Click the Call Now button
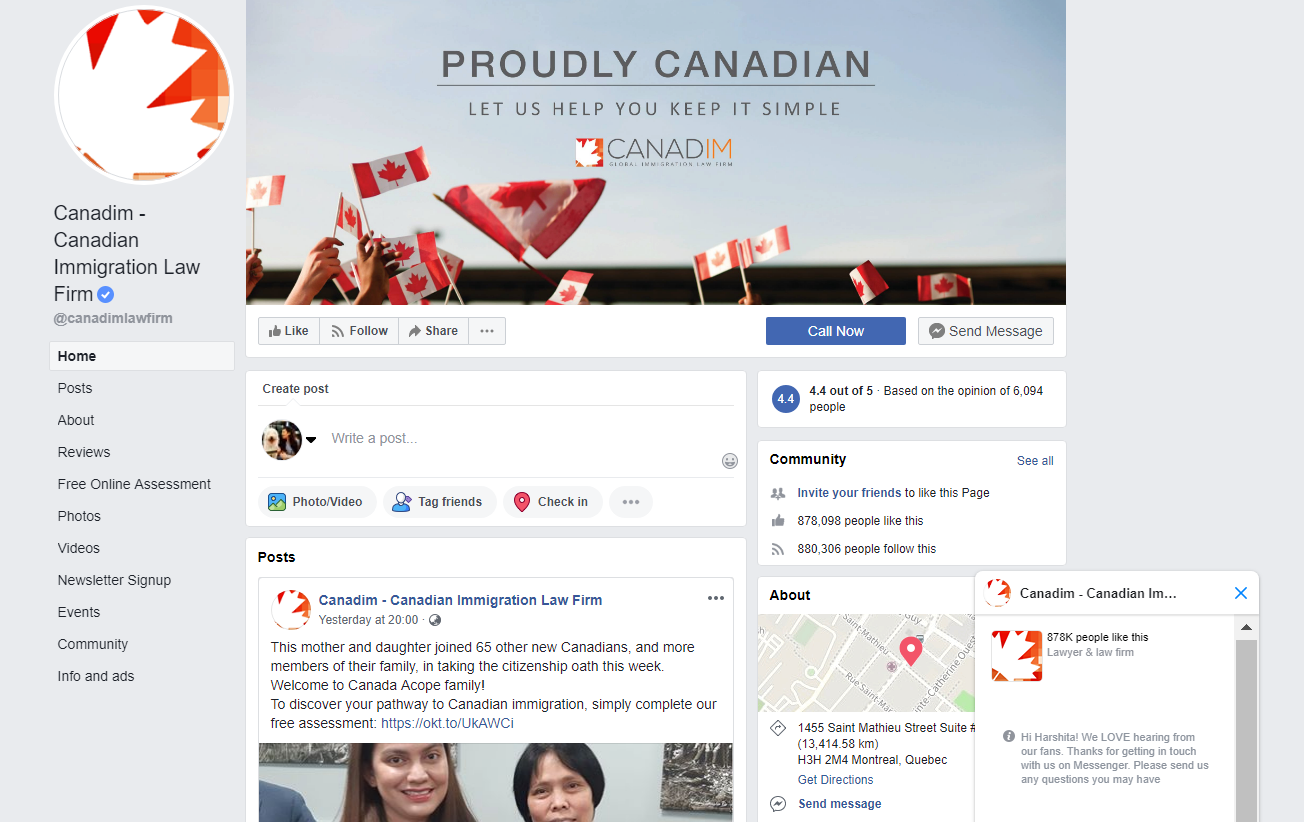The height and width of the screenshot is (822, 1304). (836, 331)
